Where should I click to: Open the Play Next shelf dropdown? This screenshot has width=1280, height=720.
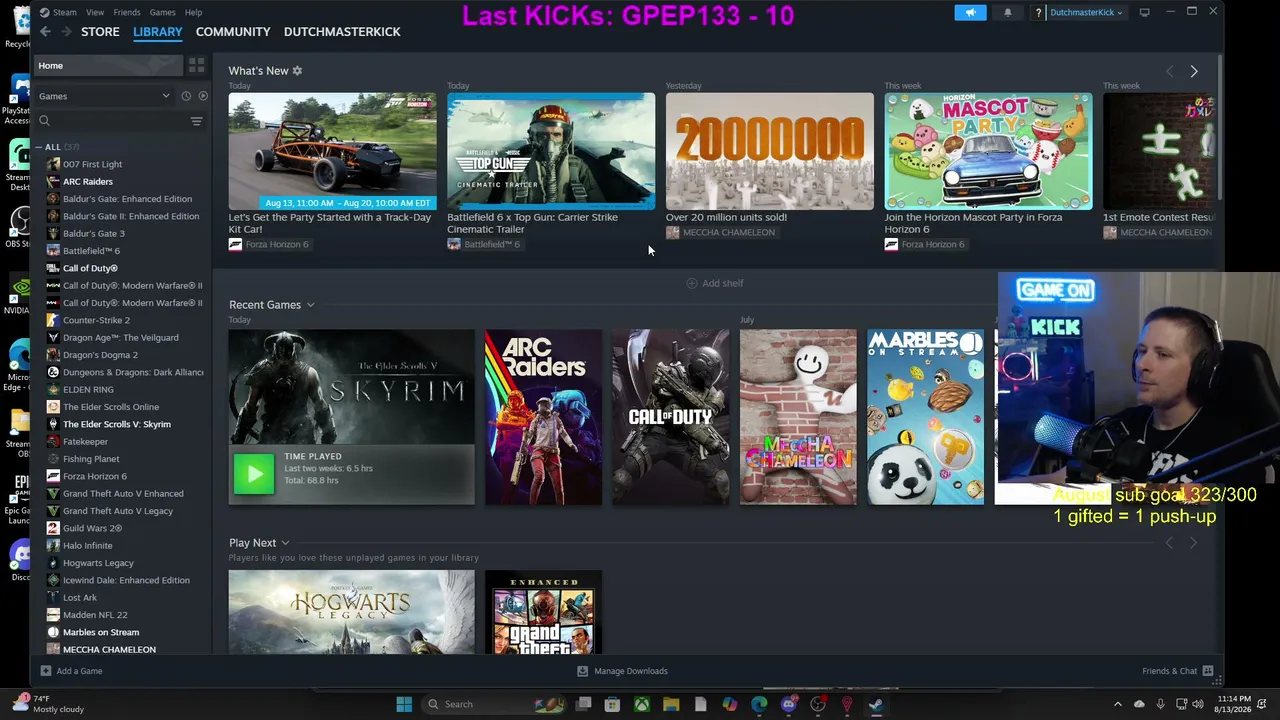(285, 543)
